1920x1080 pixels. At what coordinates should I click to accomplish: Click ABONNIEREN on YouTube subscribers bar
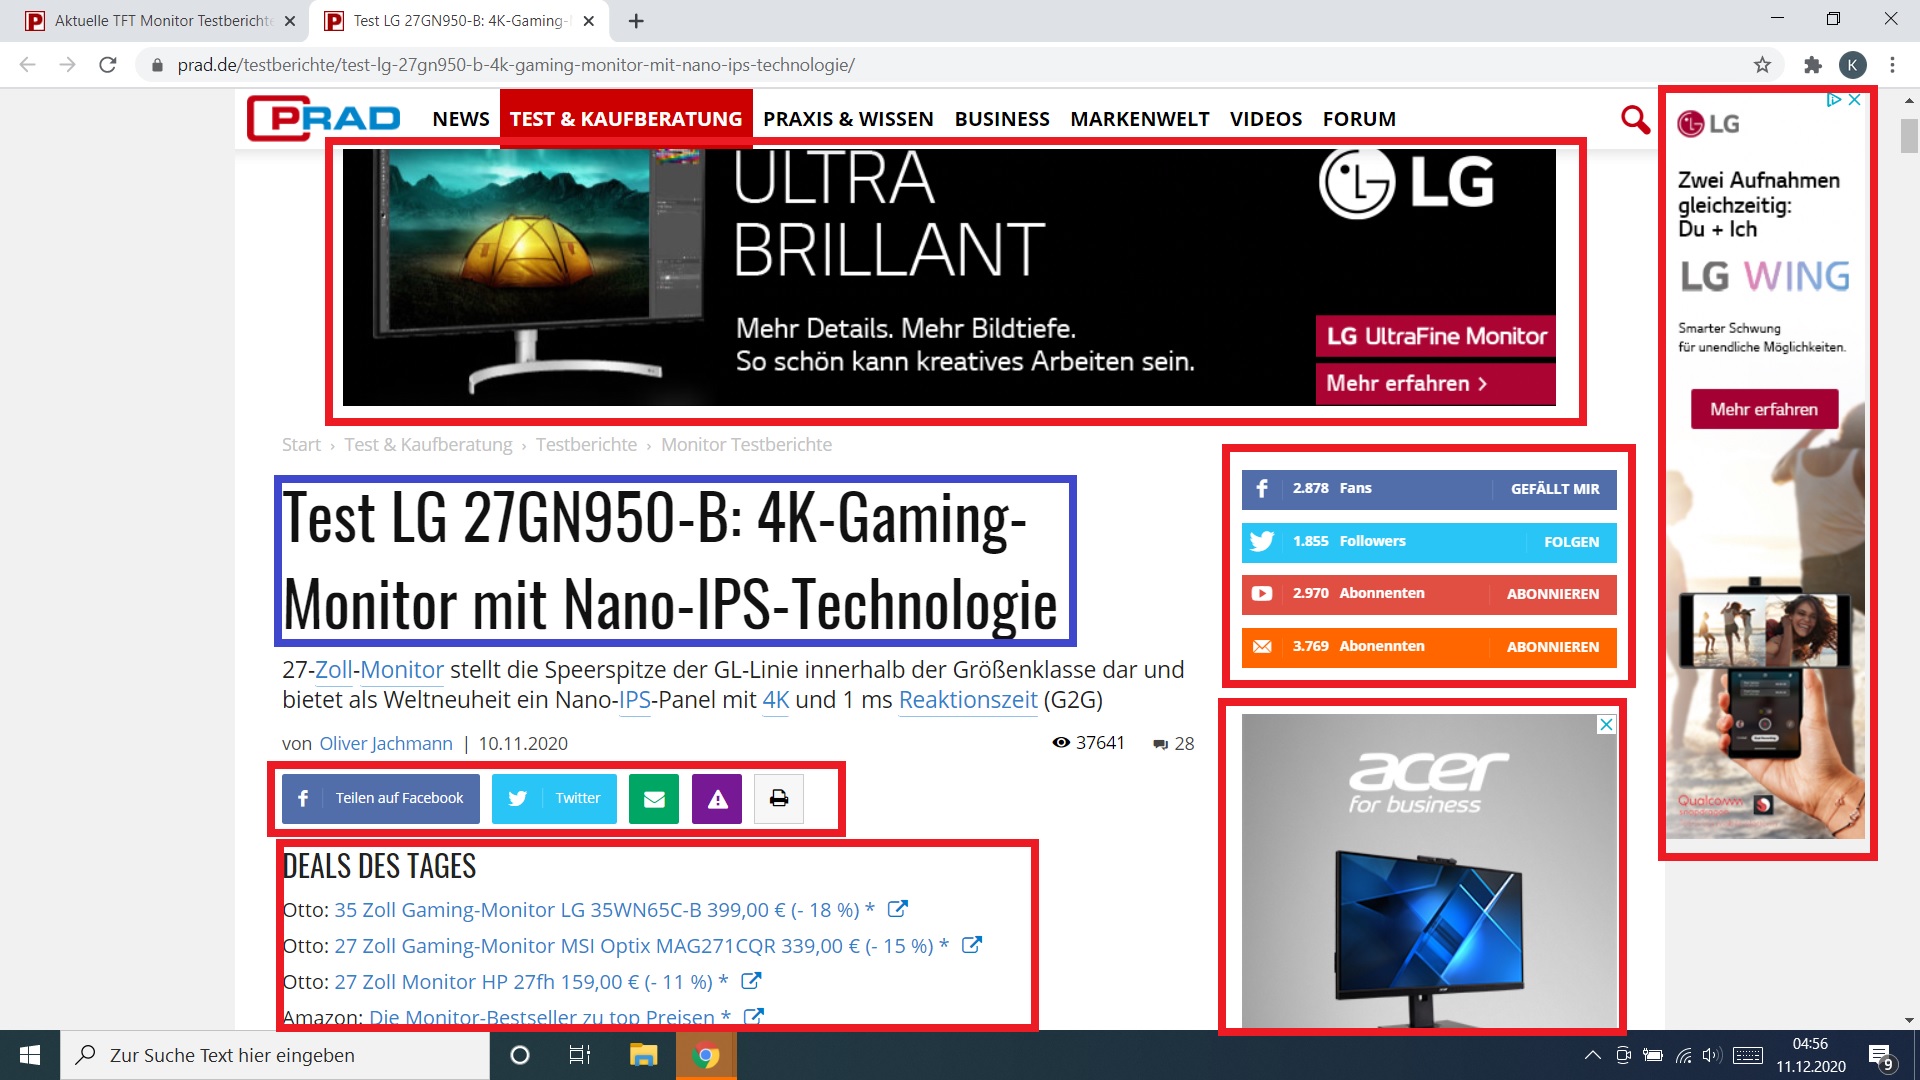click(x=1552, y=594)
